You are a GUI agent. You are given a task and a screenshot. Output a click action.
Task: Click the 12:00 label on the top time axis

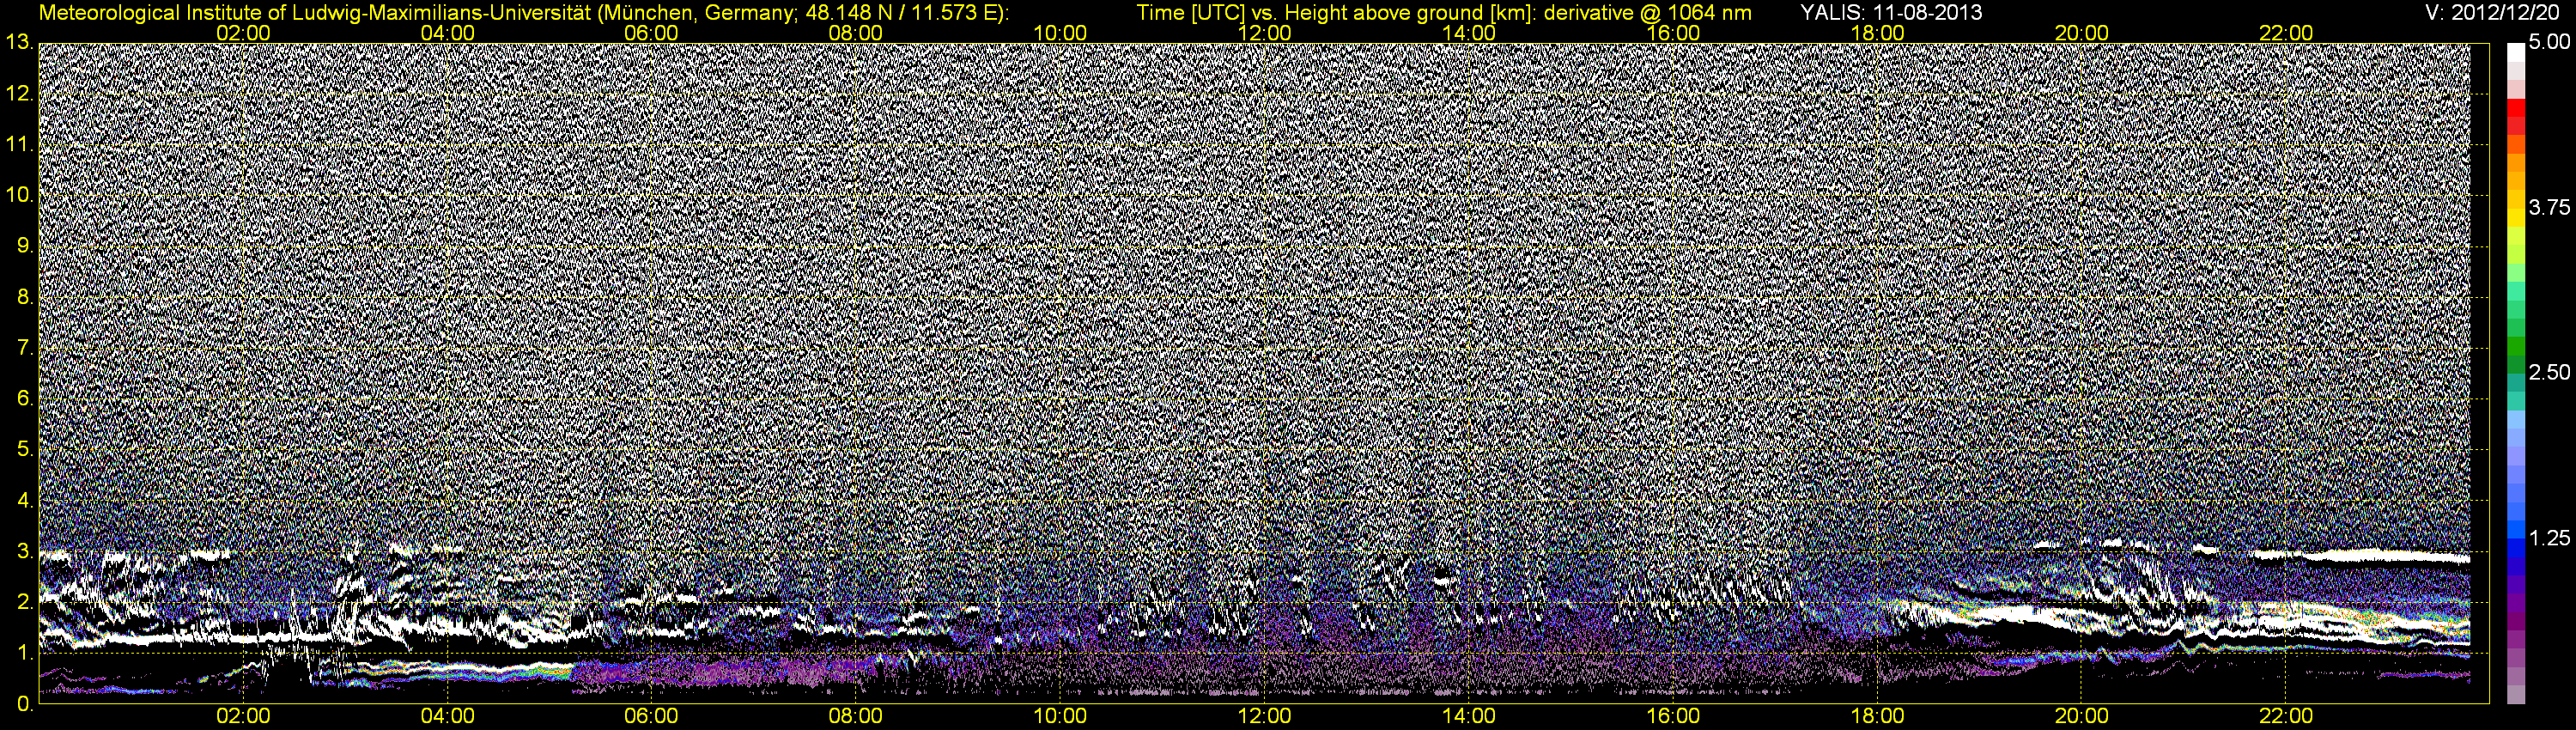point(1264,33)
